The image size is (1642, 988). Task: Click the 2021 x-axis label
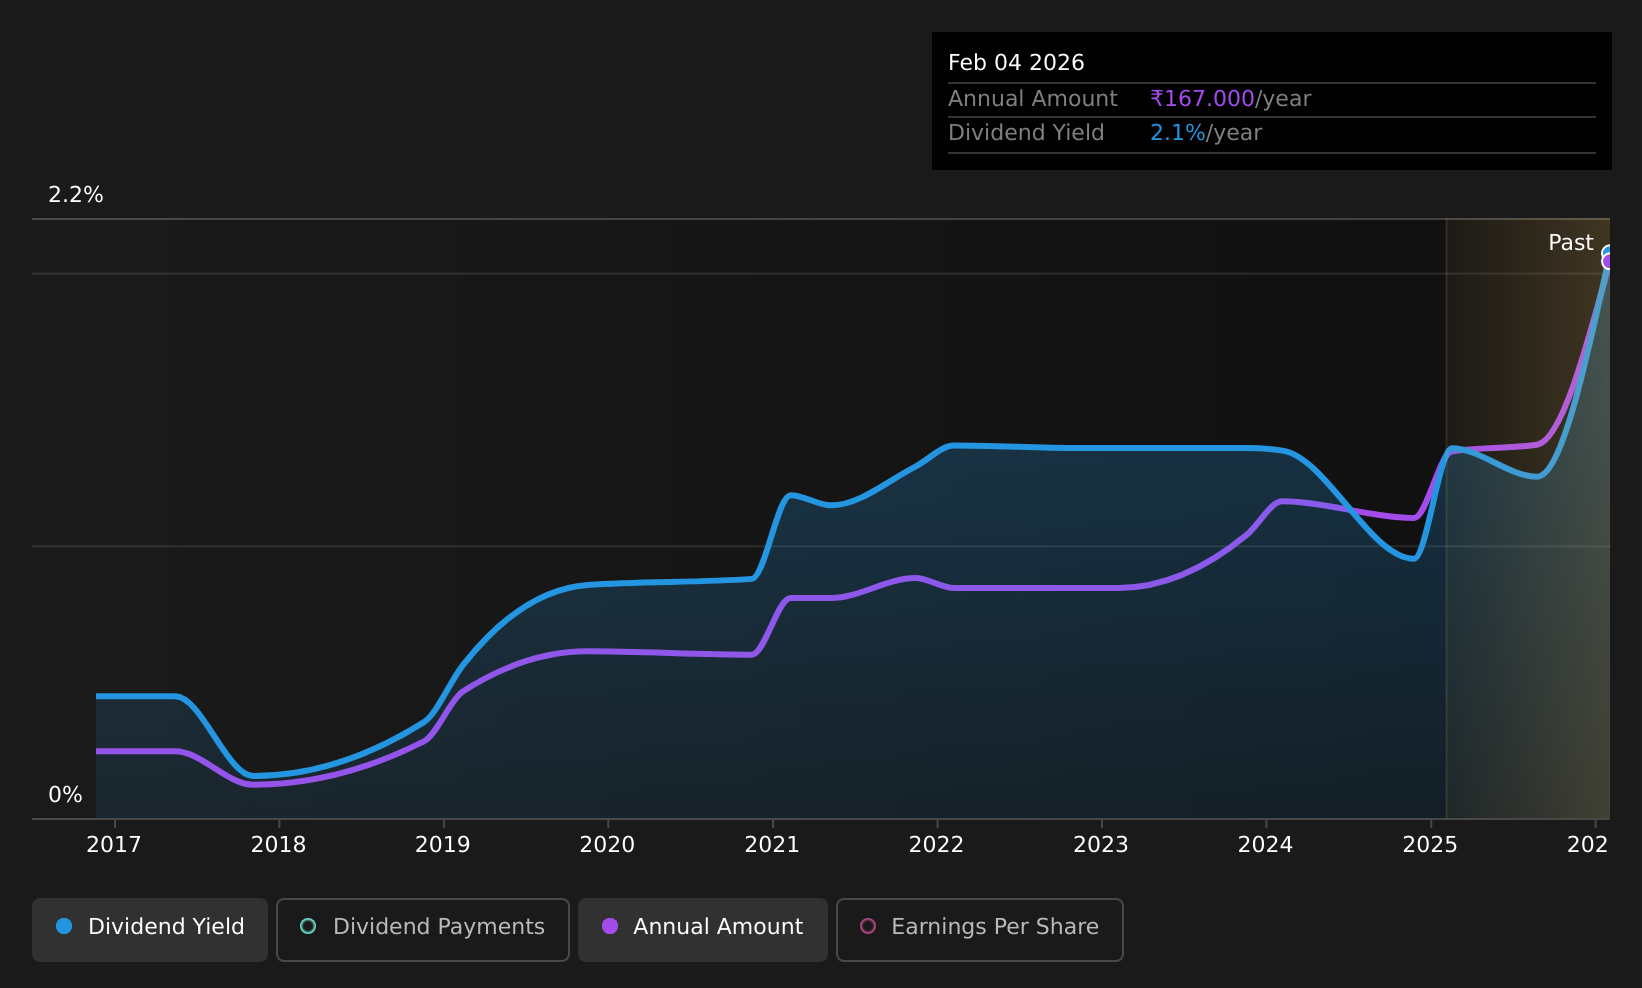pos(772,845)
